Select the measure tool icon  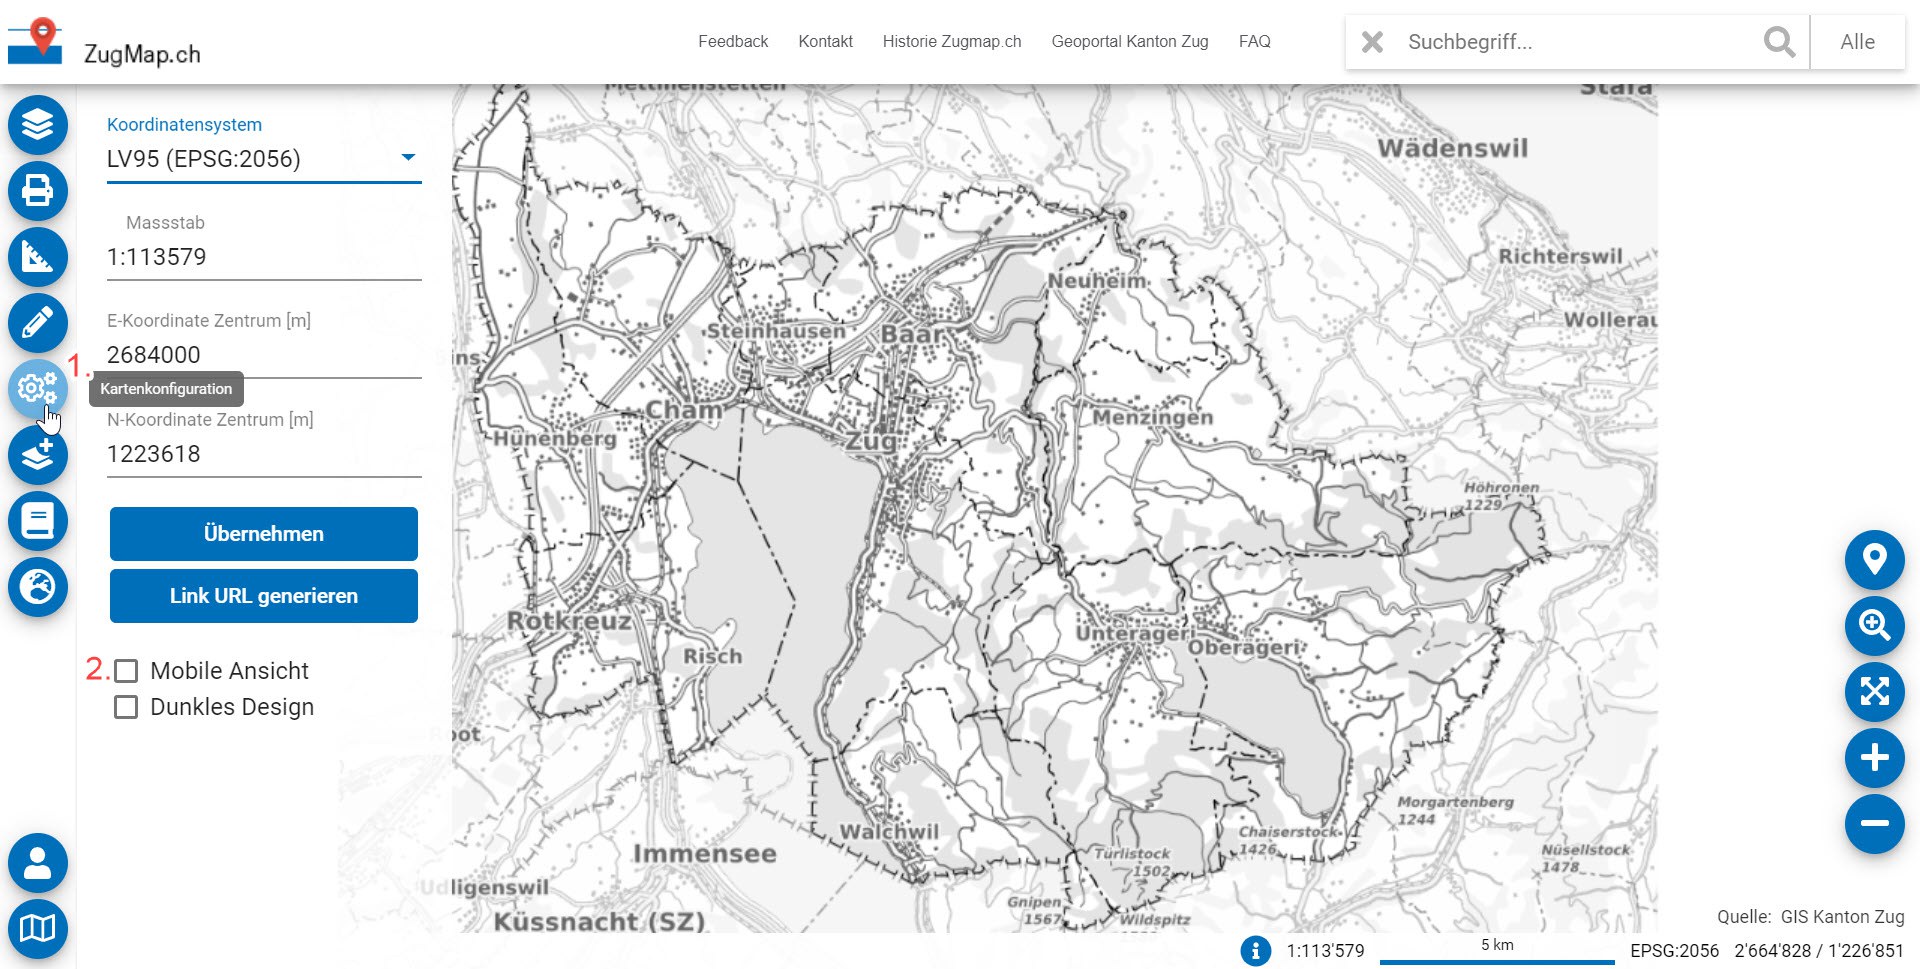point(38,257)
